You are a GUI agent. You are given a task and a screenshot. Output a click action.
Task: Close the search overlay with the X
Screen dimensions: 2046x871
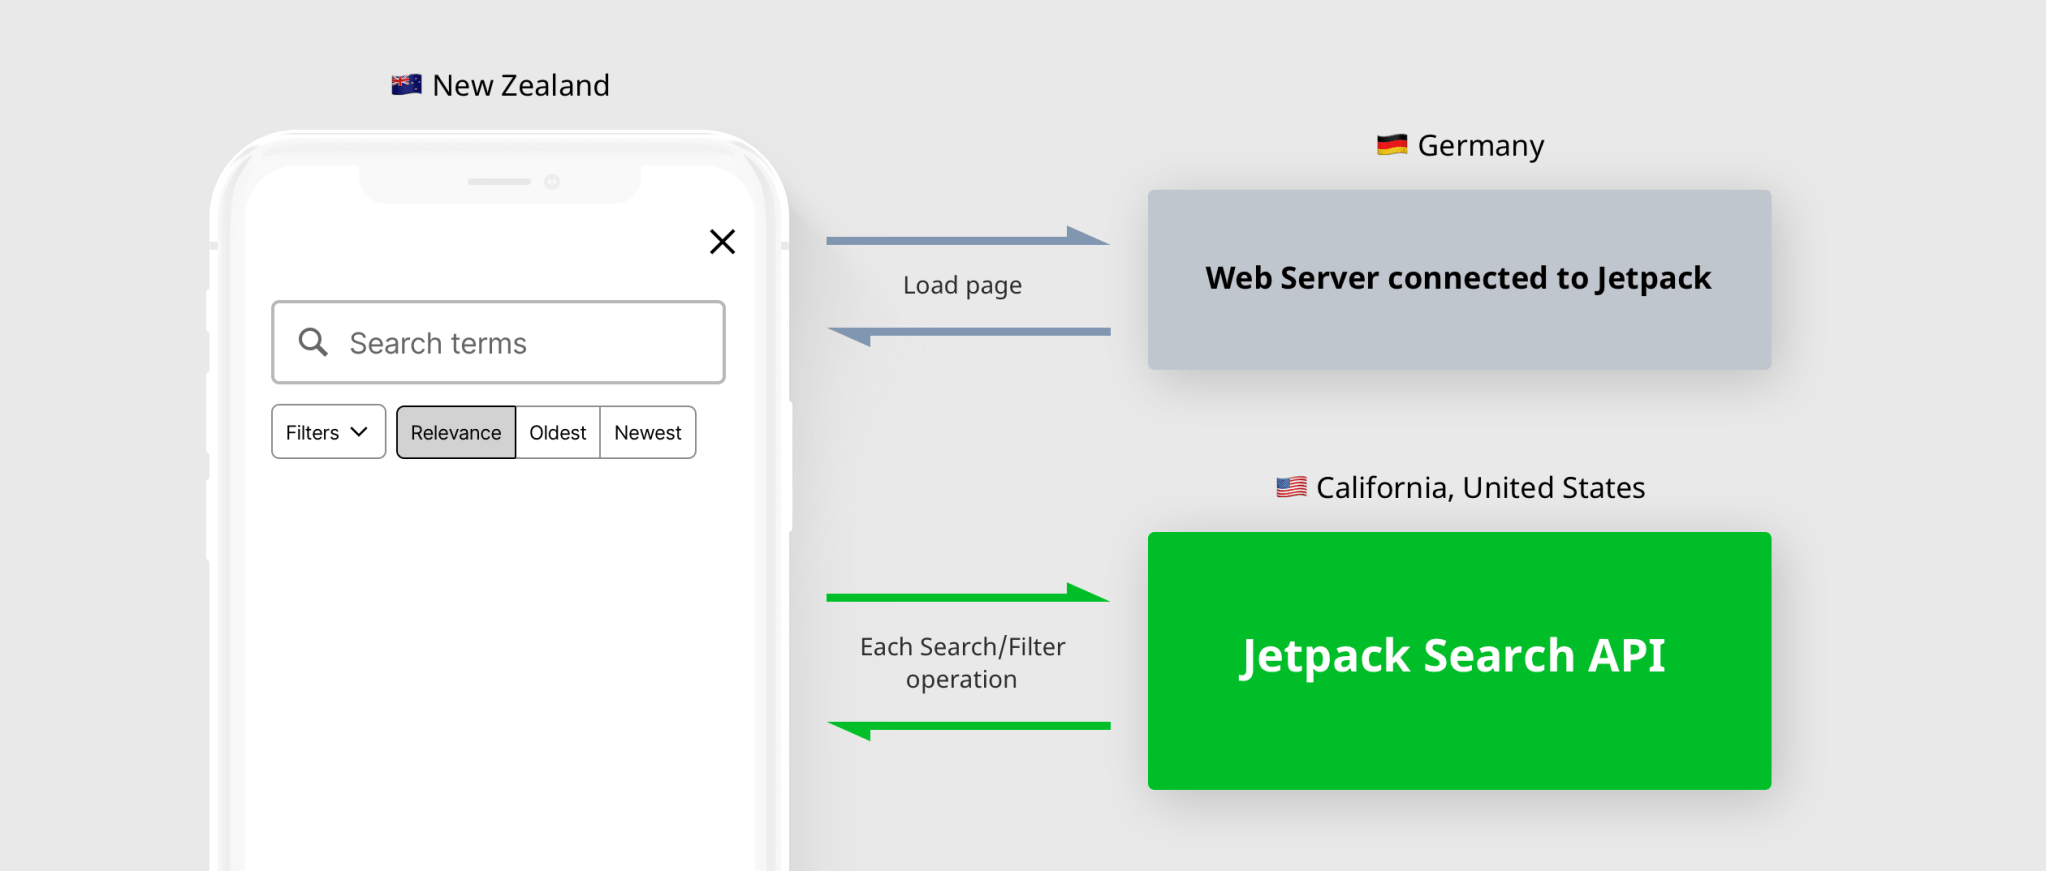point(722,242)
